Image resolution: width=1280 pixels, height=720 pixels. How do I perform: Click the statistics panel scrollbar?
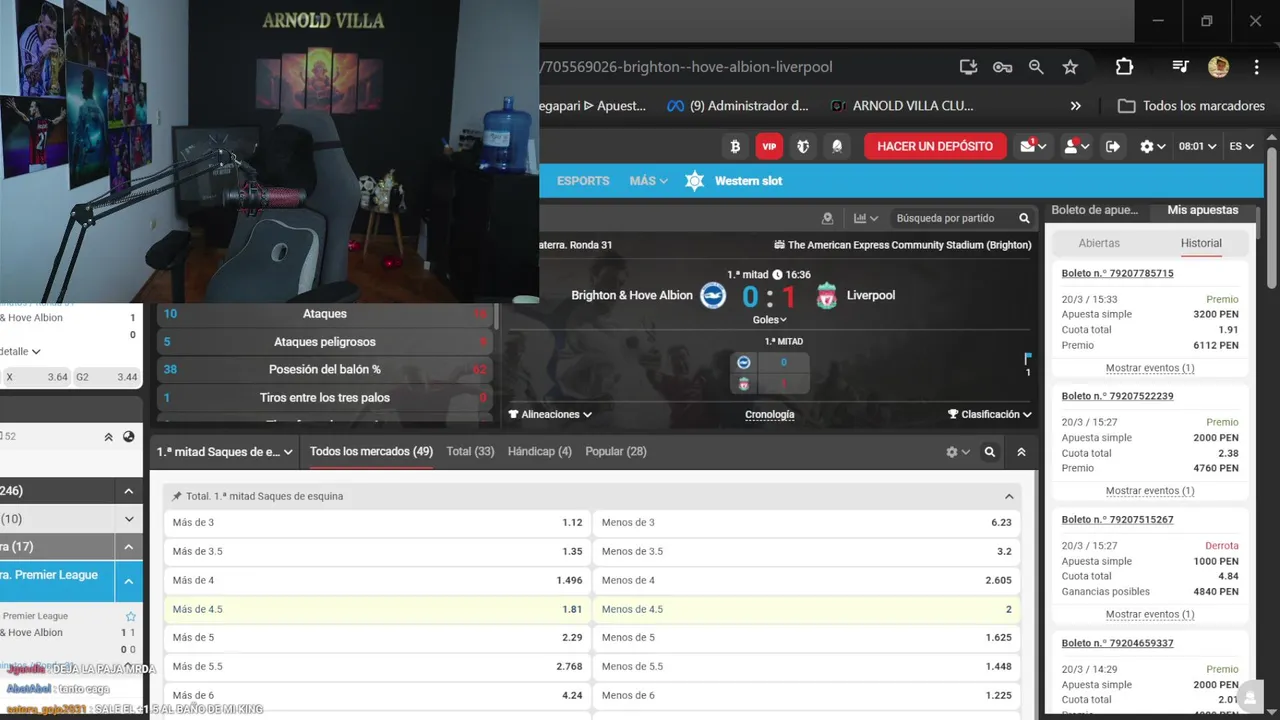point(496,318)
